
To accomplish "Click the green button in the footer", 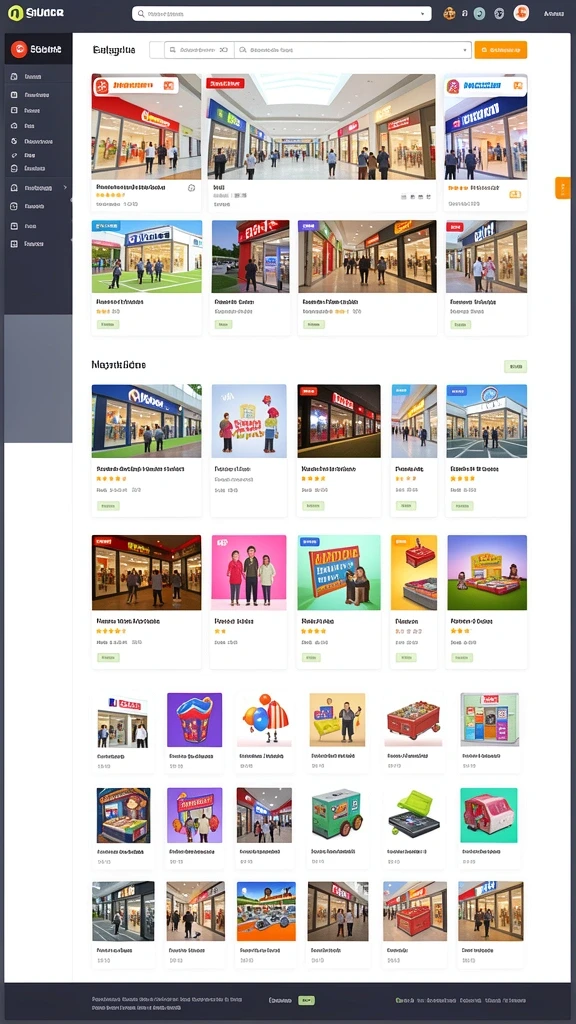I will [x=306, y=1000].
